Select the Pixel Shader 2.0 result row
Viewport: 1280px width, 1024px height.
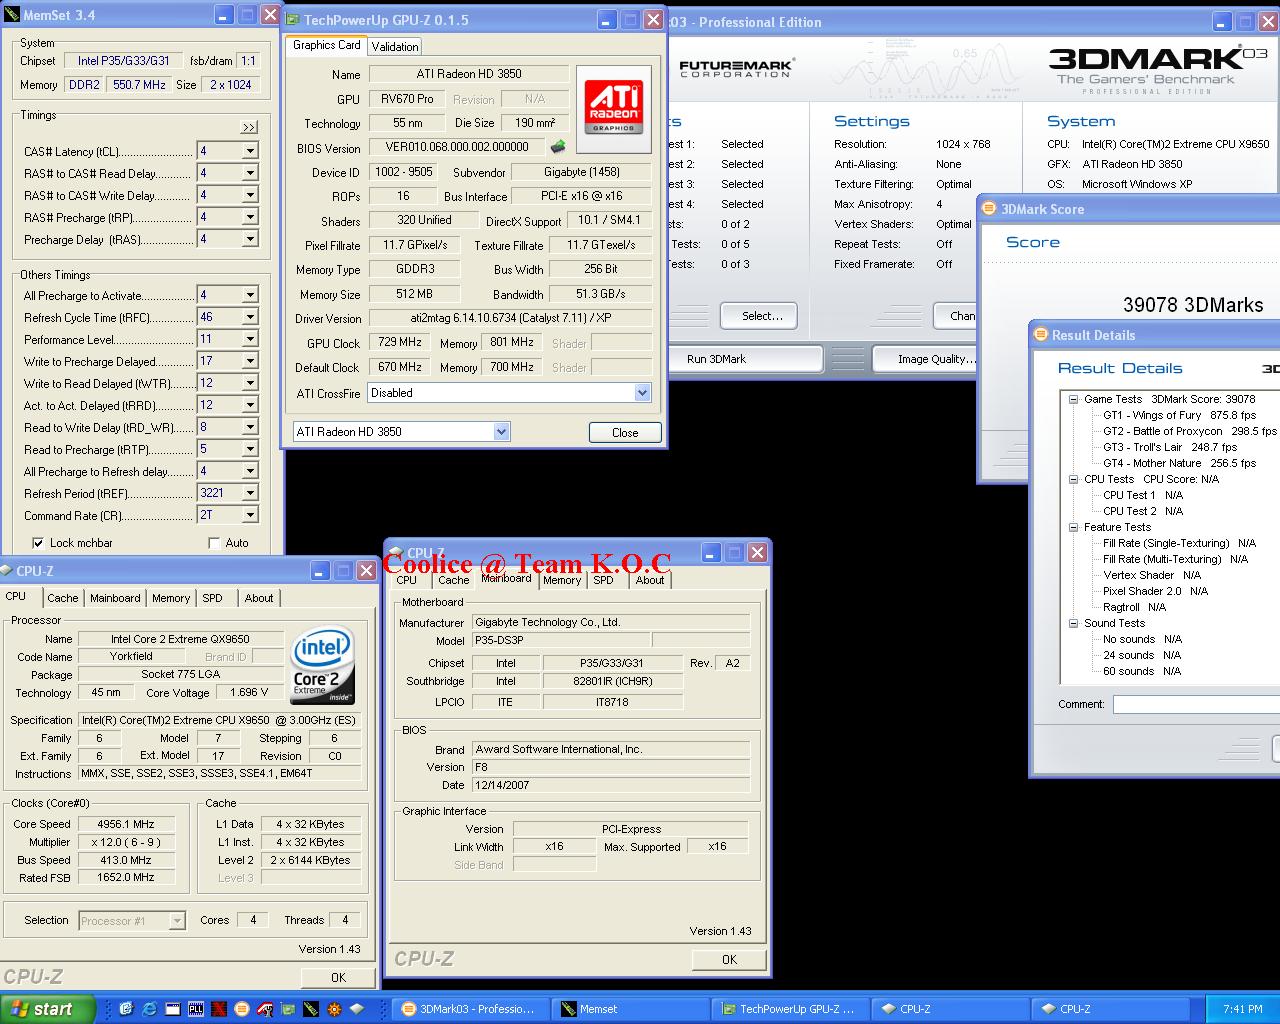(1155, 591)
